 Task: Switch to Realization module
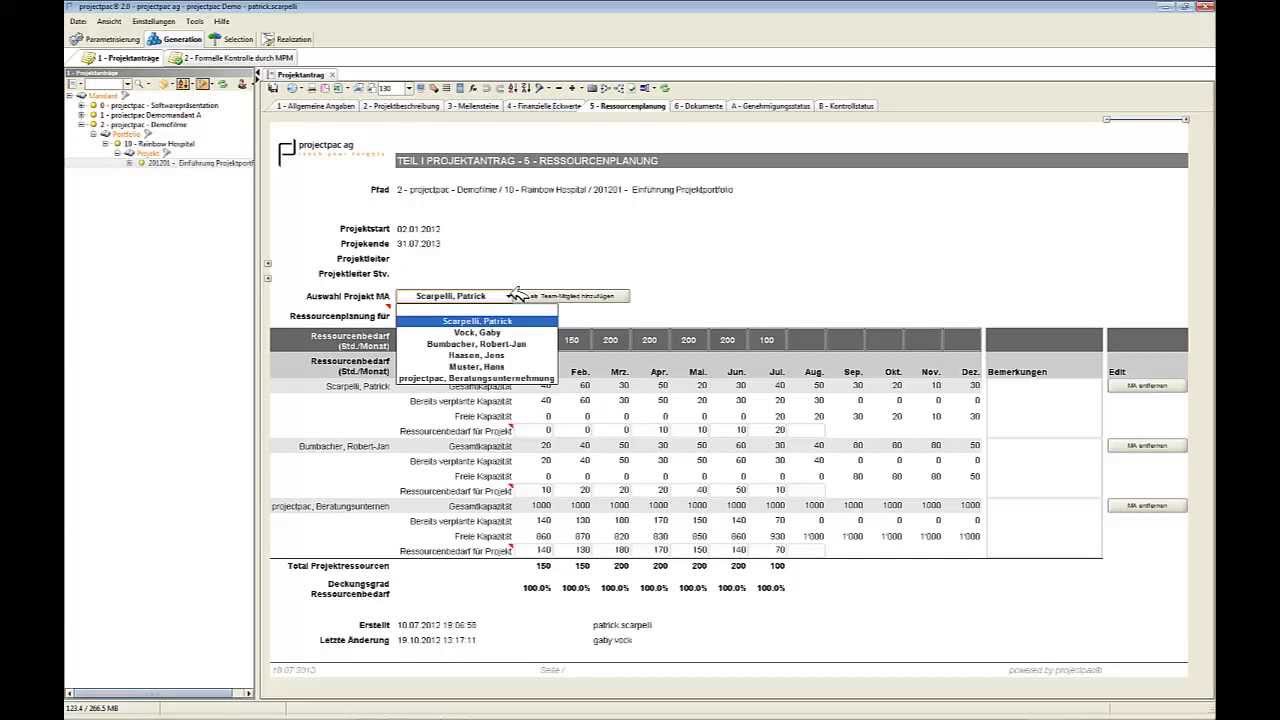[287, 39]
